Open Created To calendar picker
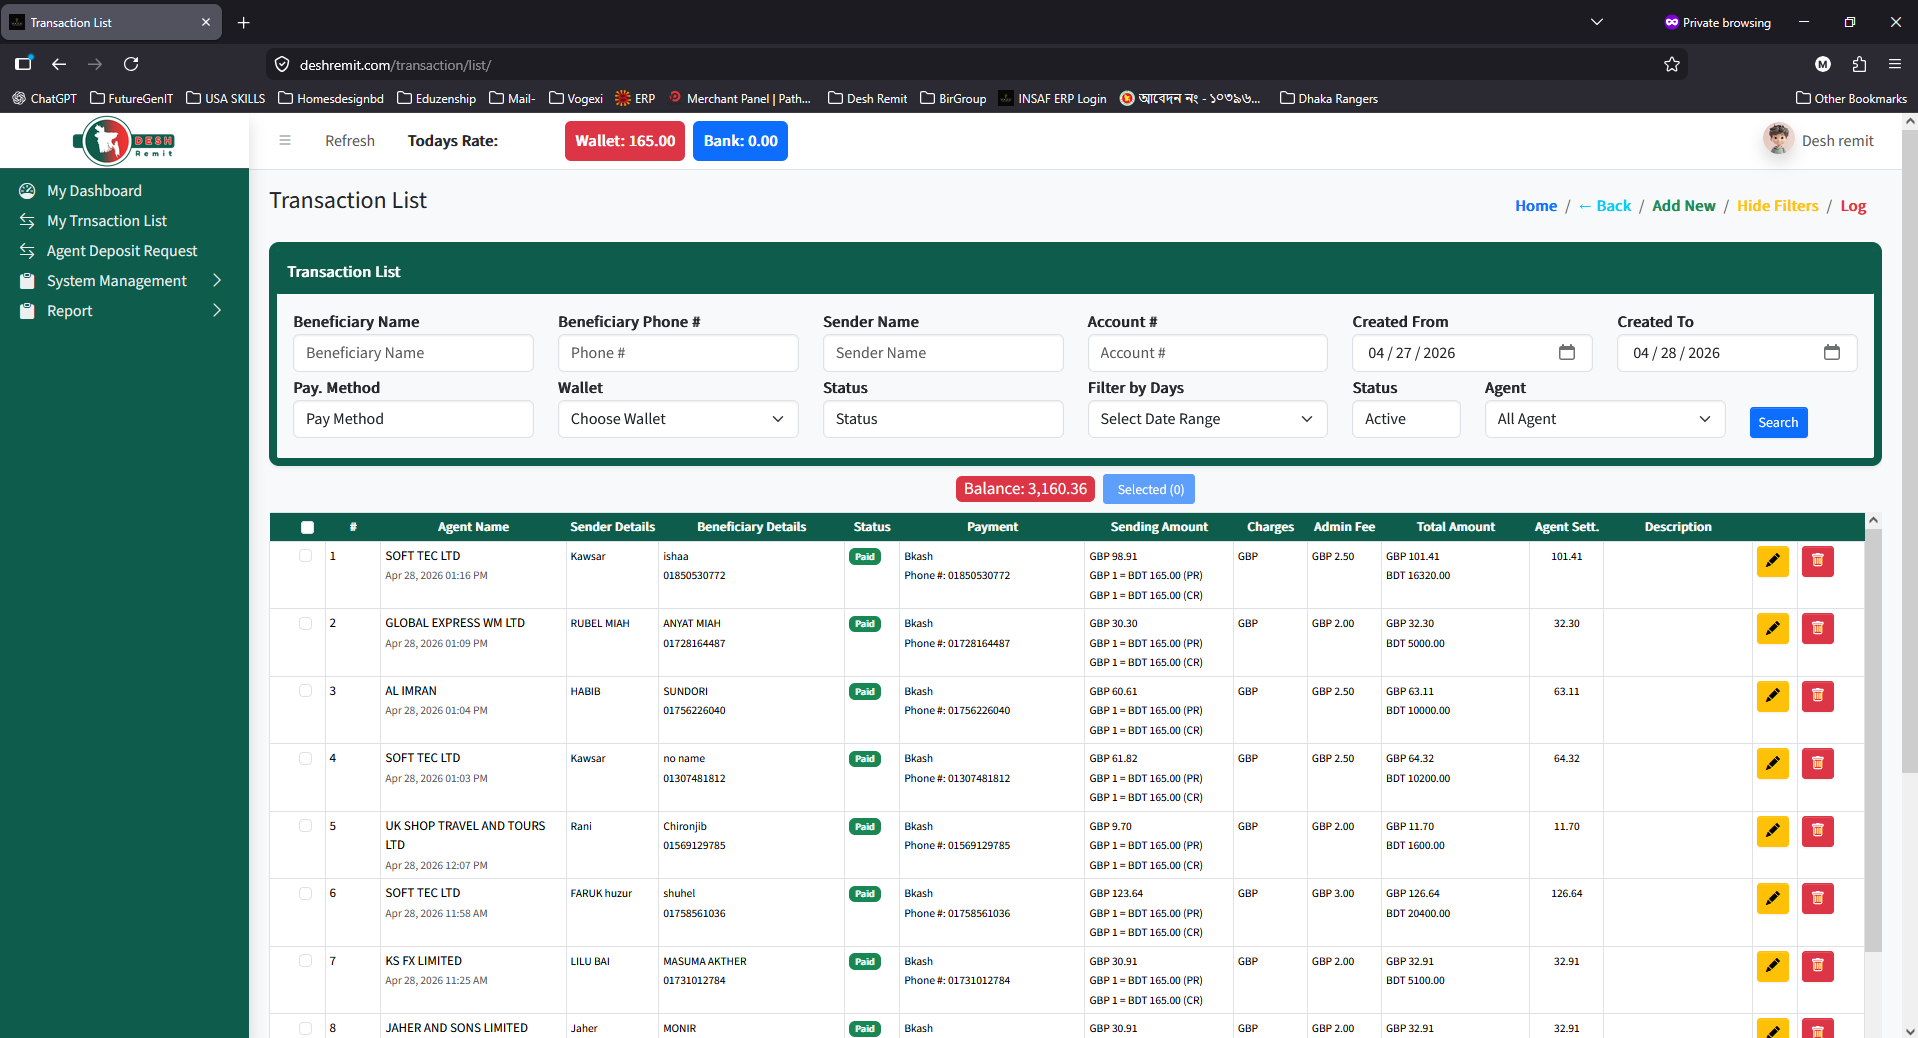The height and width of the screenshot is (1038, 1918). pyautogui.click(x=1832, y=352)
